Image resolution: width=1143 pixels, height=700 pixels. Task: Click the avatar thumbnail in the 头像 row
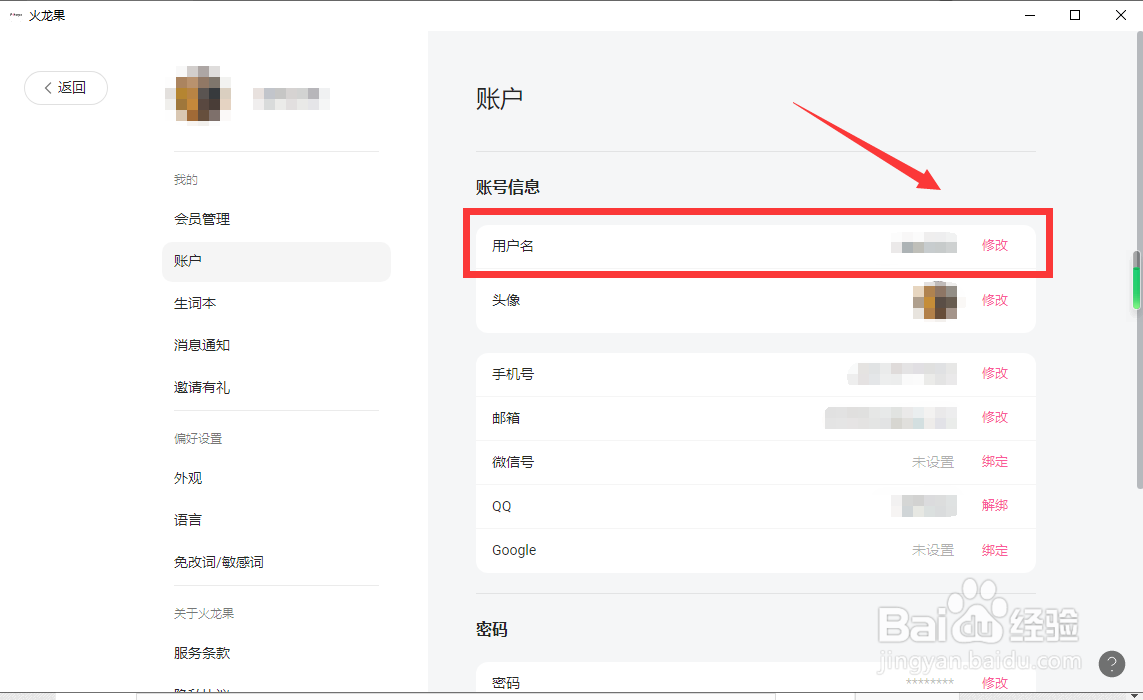(x=935, y=300)
